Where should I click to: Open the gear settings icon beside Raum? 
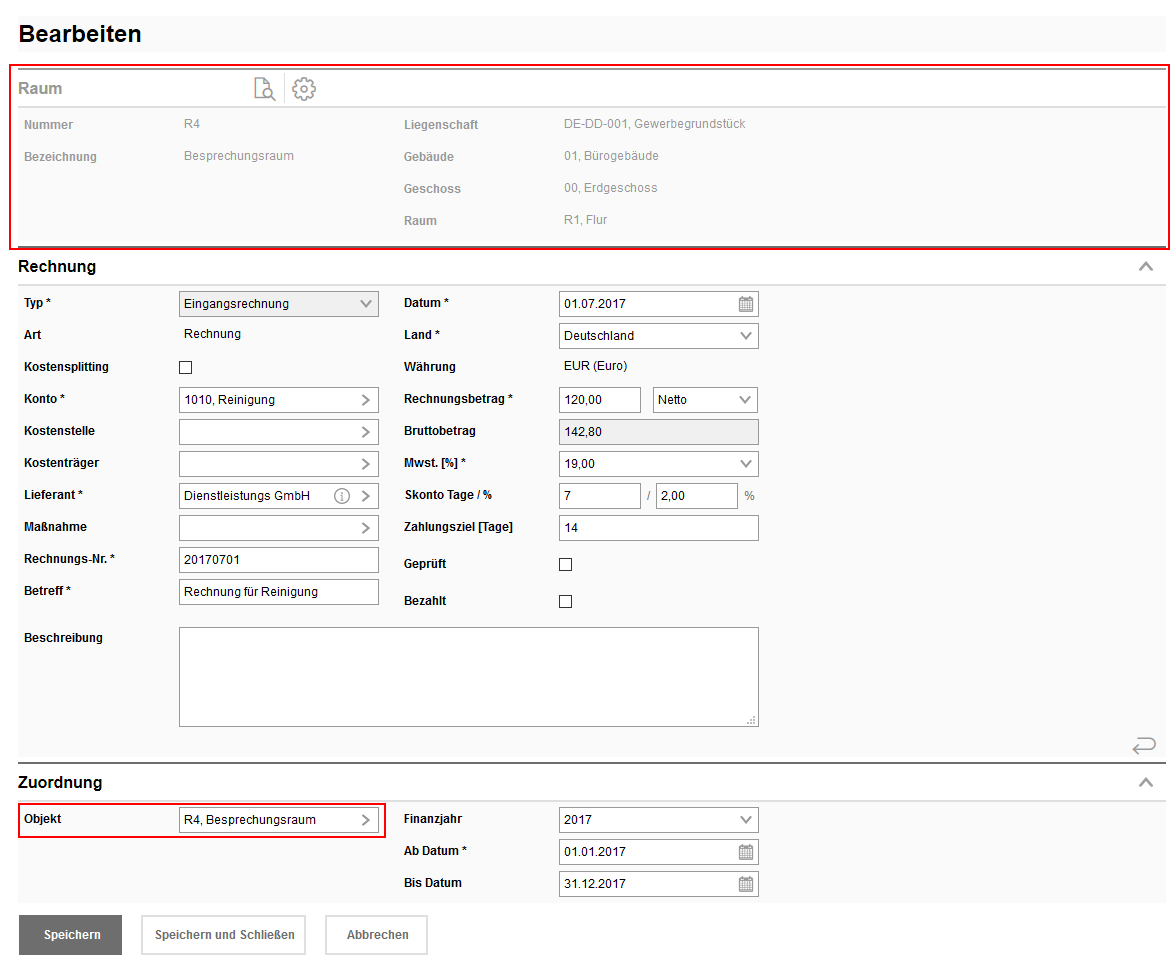point(304,89)
